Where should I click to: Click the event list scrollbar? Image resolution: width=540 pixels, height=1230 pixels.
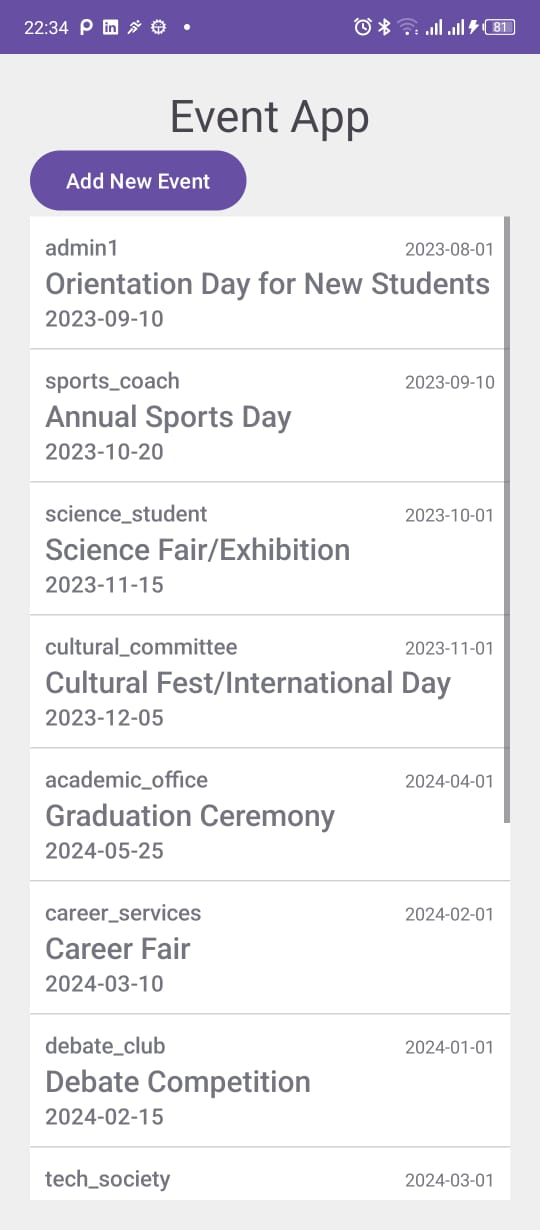[507, 520]
